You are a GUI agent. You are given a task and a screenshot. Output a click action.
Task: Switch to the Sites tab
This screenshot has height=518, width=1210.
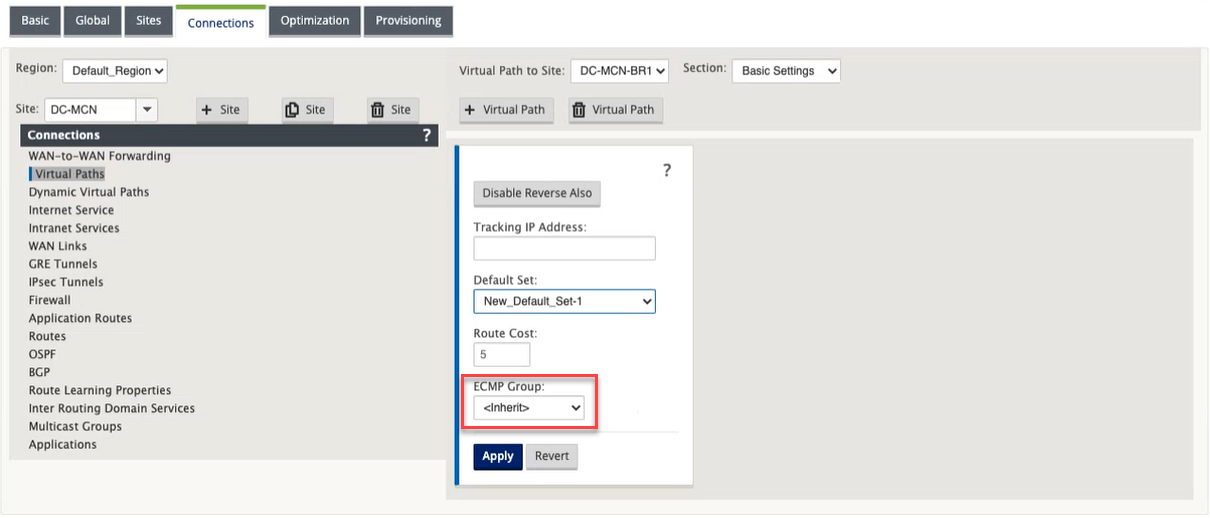tap(148, 21)
